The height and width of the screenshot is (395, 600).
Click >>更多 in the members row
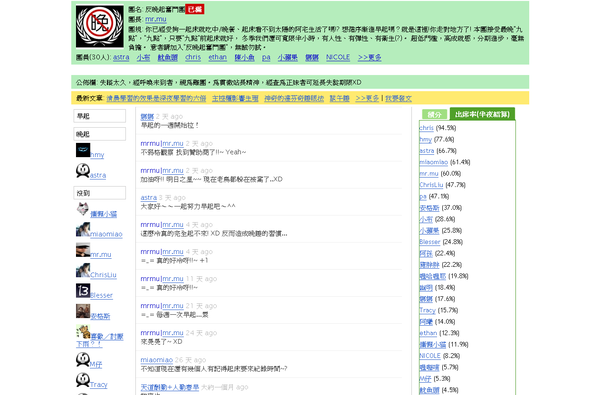point(370,57)
